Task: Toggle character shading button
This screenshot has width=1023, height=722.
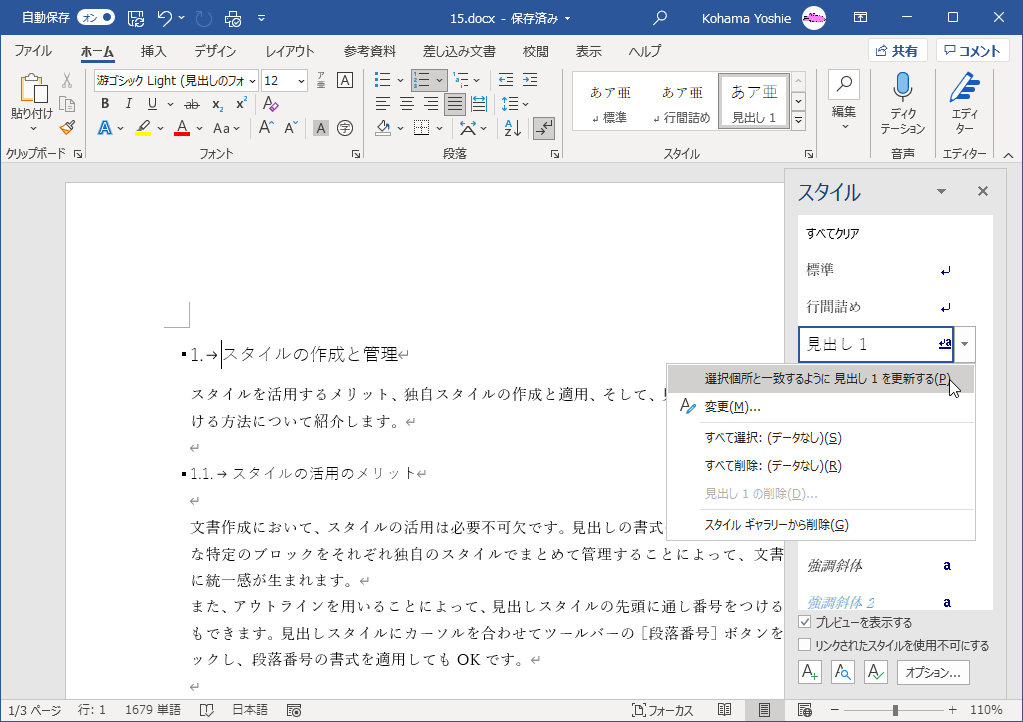Action: point(320,128)
